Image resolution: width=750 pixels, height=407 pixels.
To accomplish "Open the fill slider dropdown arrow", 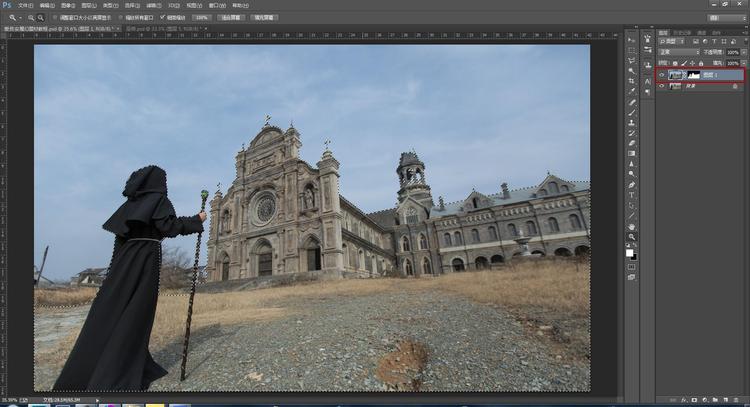I will tap(743, 63).
